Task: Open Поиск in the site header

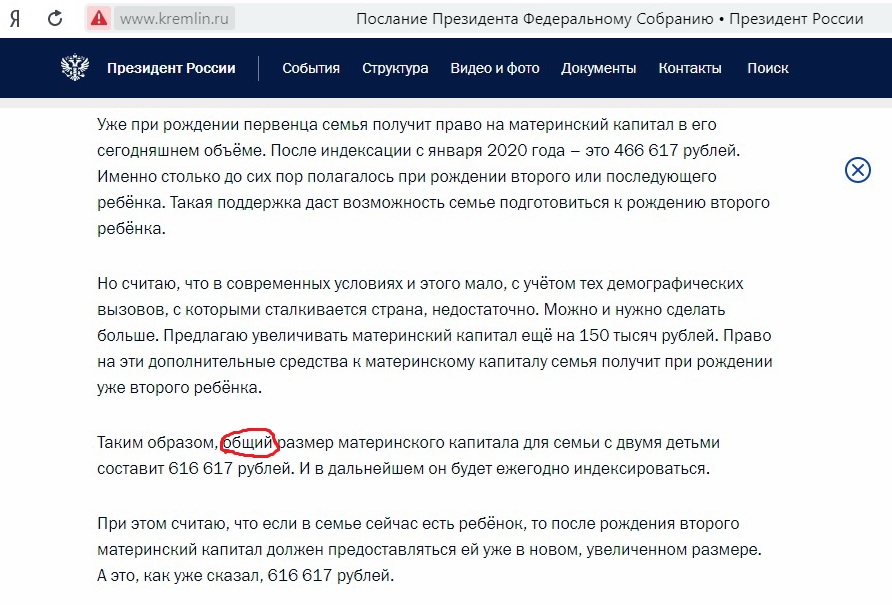Action: coord(767,68)
